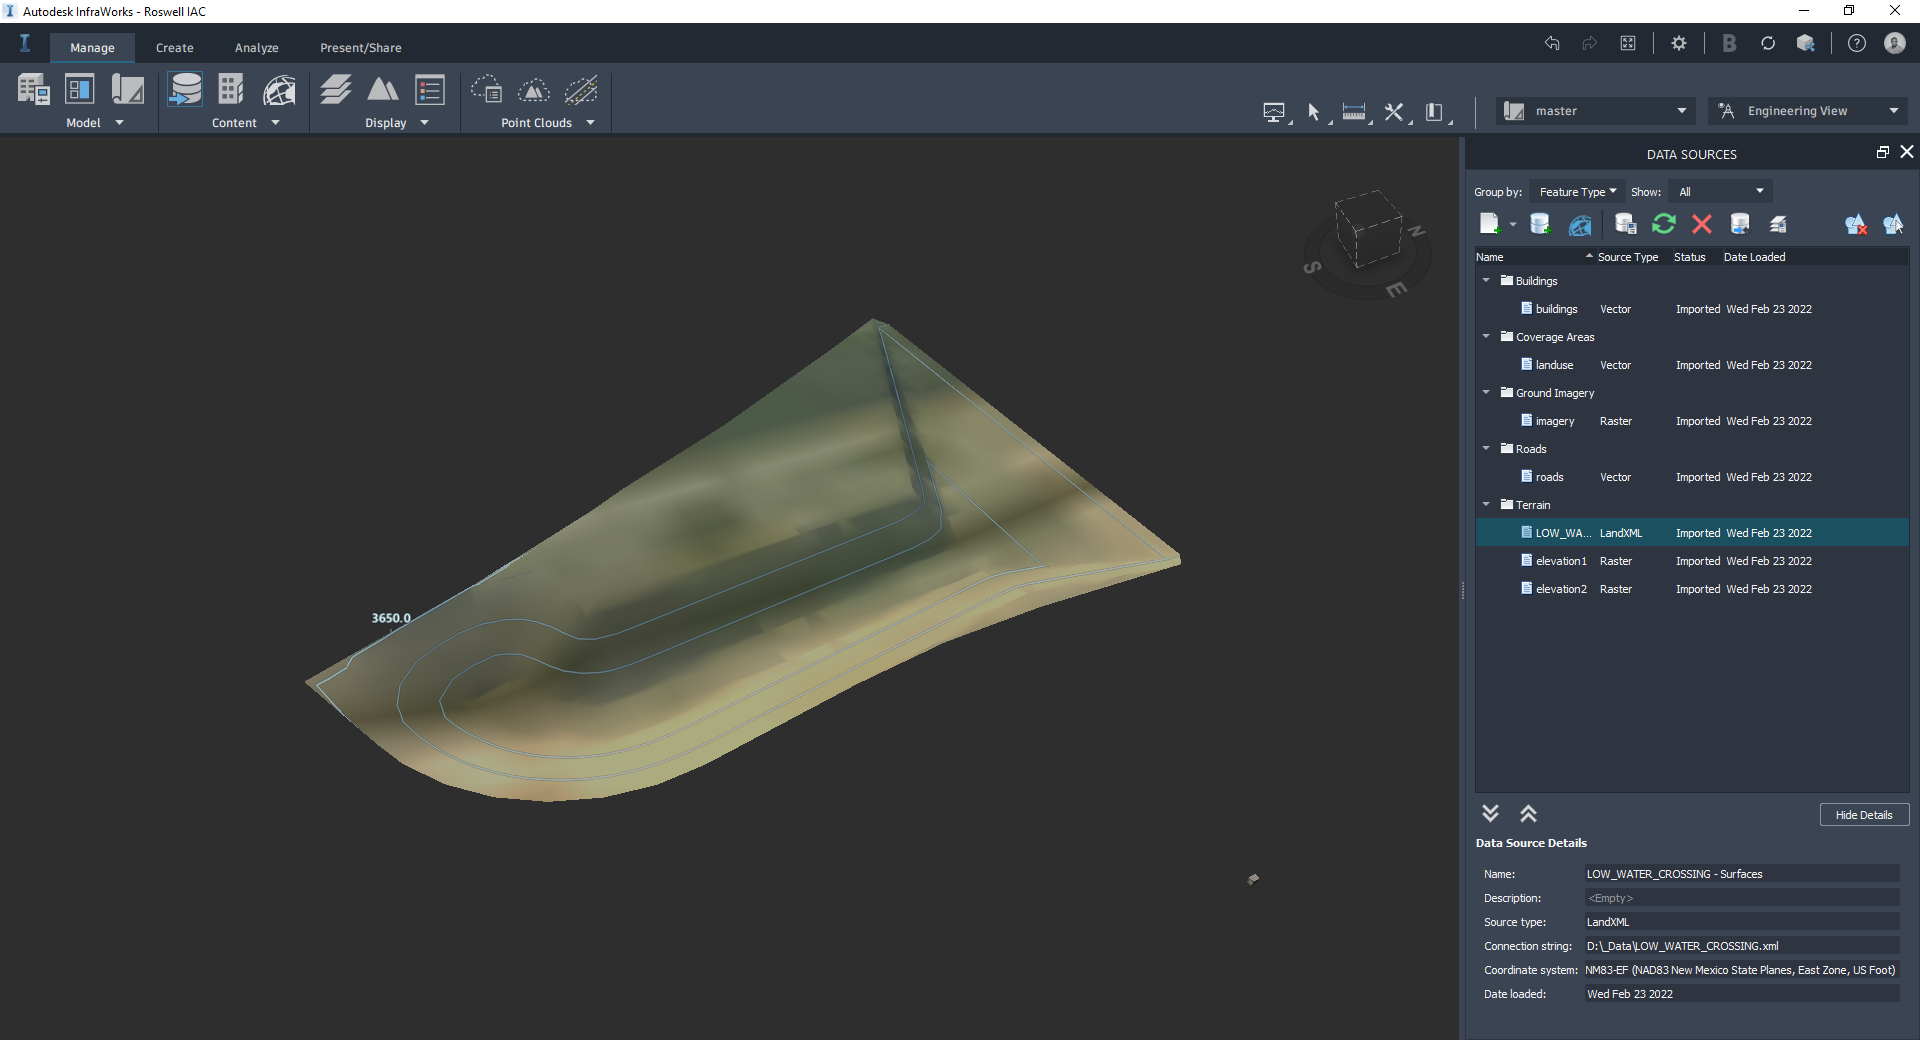Click the Hide Details button
Image resolution: width=1920 pixels, height=1040 pixels.
pyautogui.click(x=1863, y=814)
